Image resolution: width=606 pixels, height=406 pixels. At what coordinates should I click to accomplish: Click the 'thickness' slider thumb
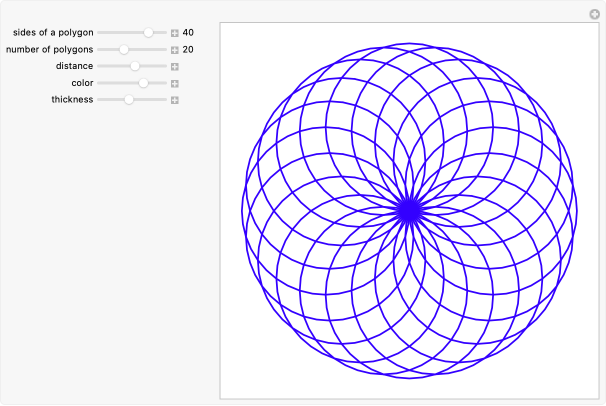pyautogui.click(x=129, y=99)
